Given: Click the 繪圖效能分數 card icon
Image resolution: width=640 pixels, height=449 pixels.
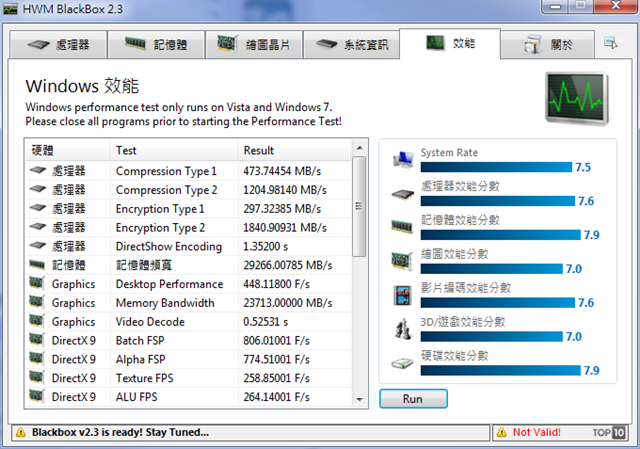Looking at the screenshot, I should 402,261.
